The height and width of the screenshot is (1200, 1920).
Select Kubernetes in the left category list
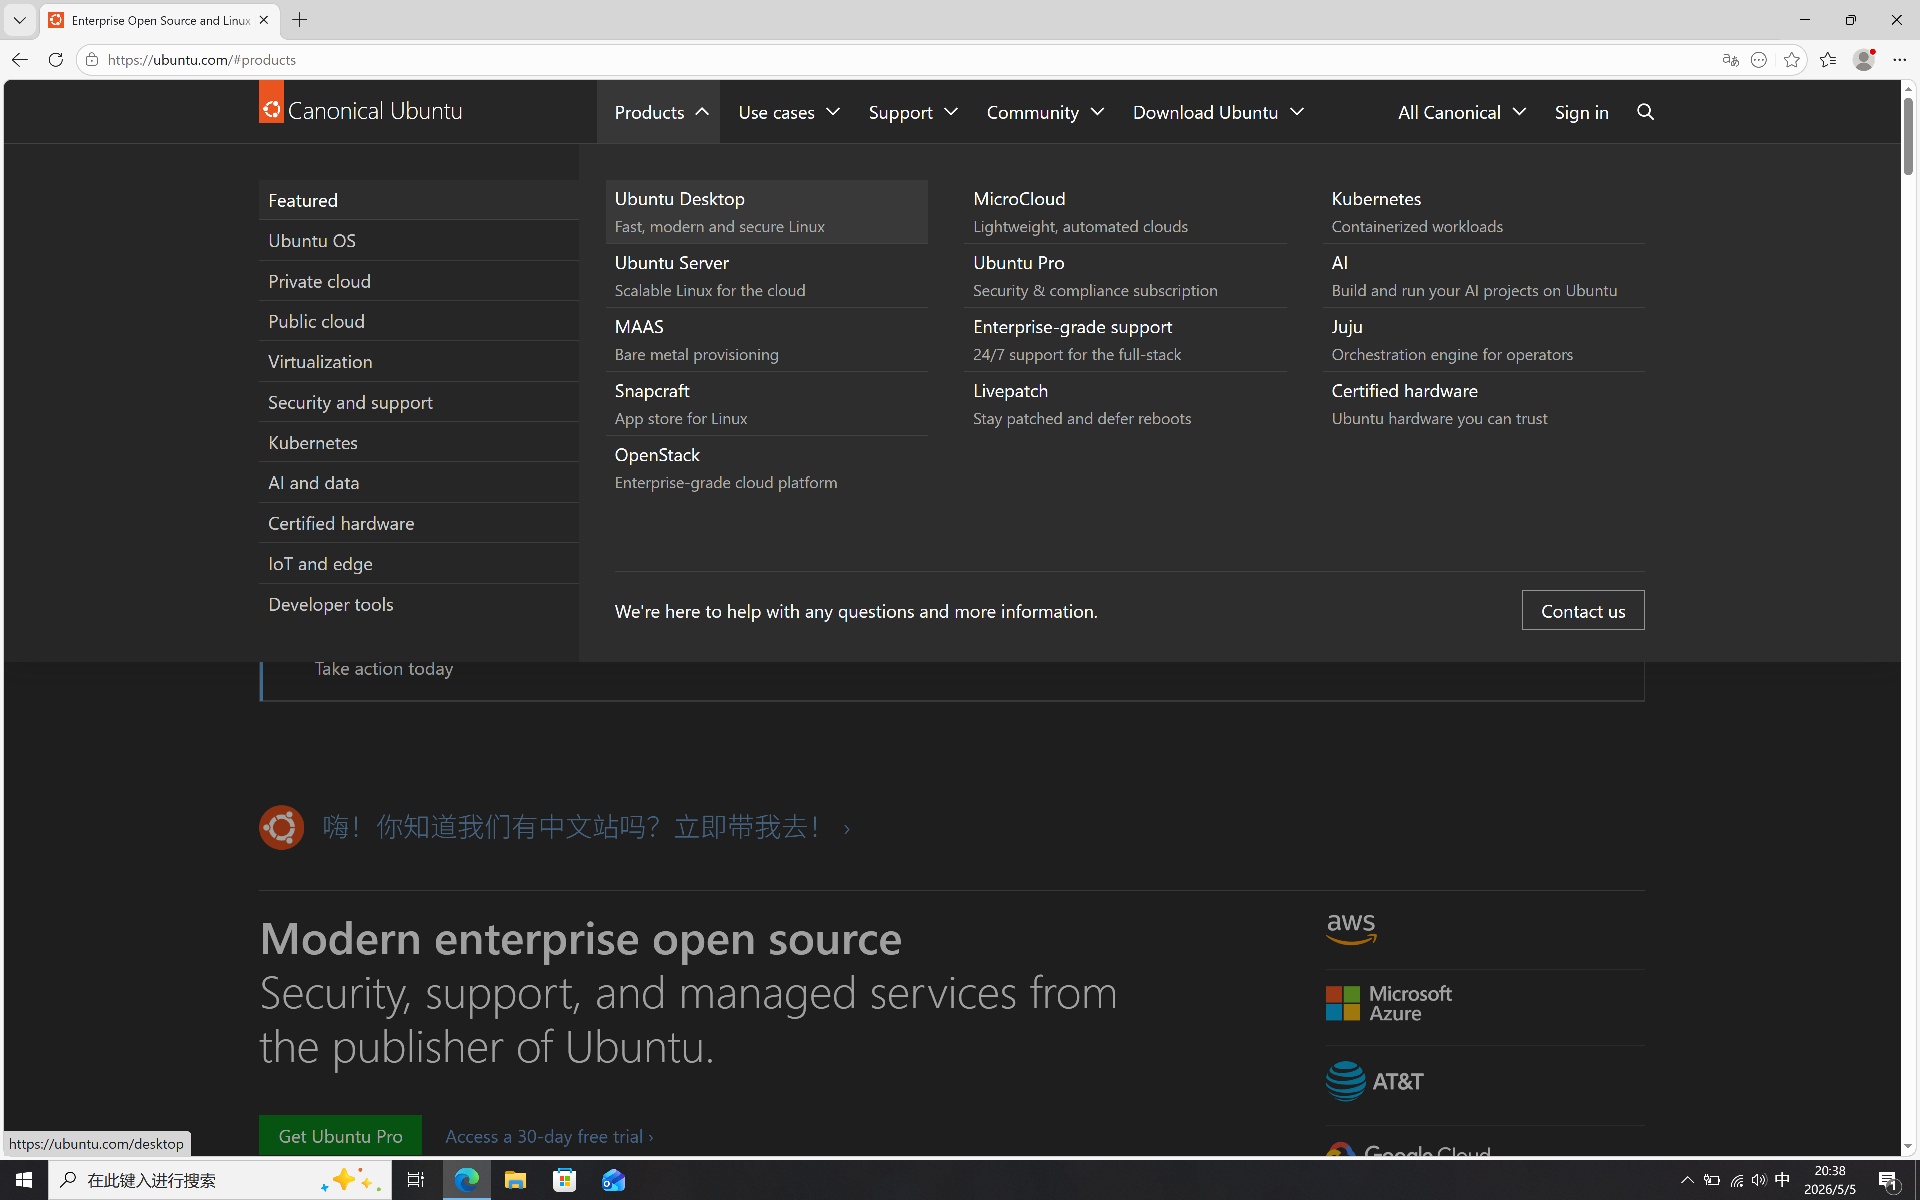419,442
